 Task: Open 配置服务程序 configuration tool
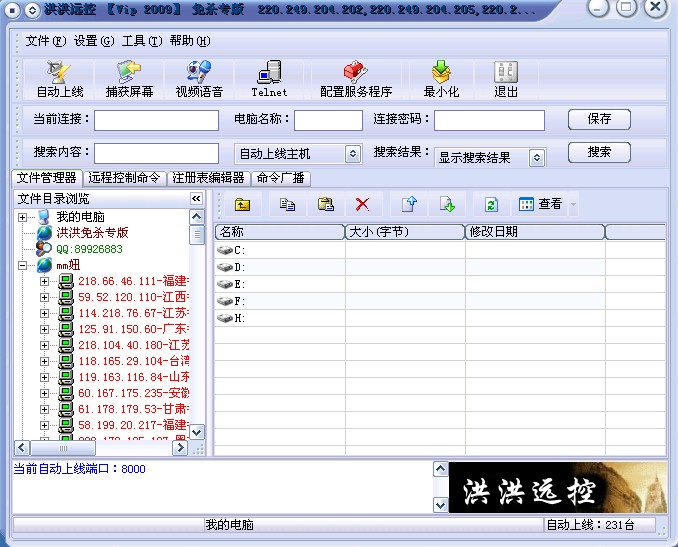356,80
